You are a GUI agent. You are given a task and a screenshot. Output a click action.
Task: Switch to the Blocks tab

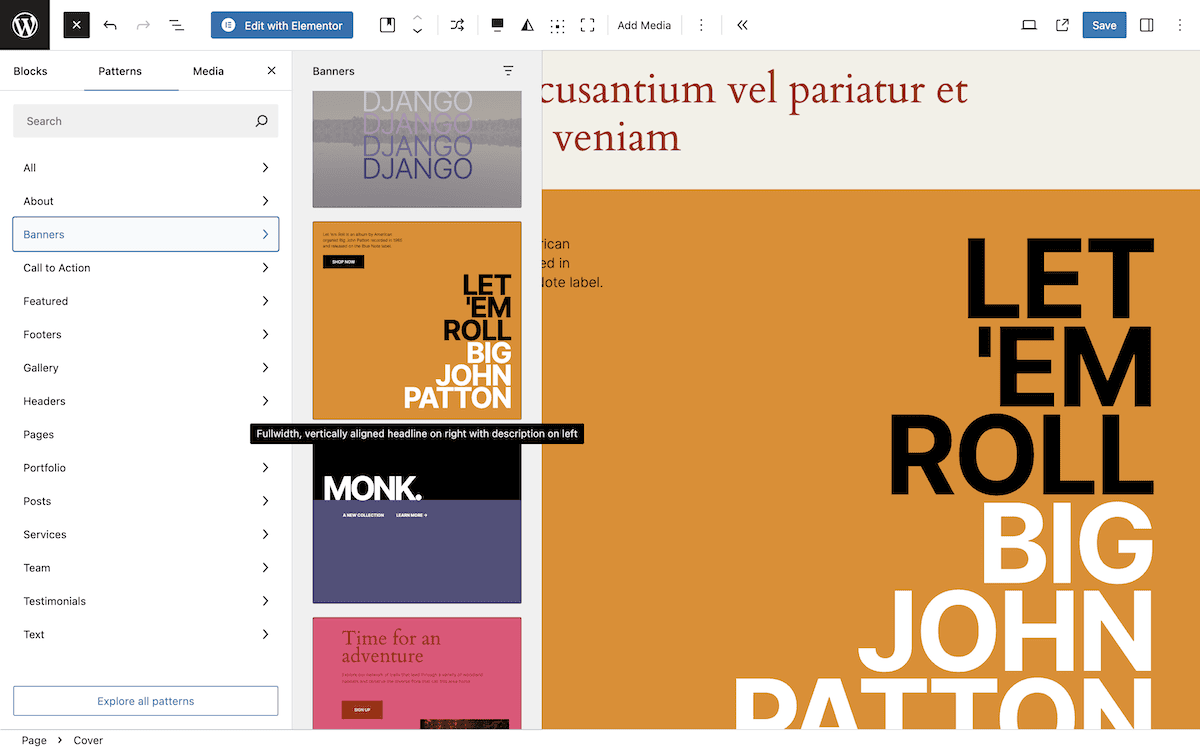[x=30, y=71]
